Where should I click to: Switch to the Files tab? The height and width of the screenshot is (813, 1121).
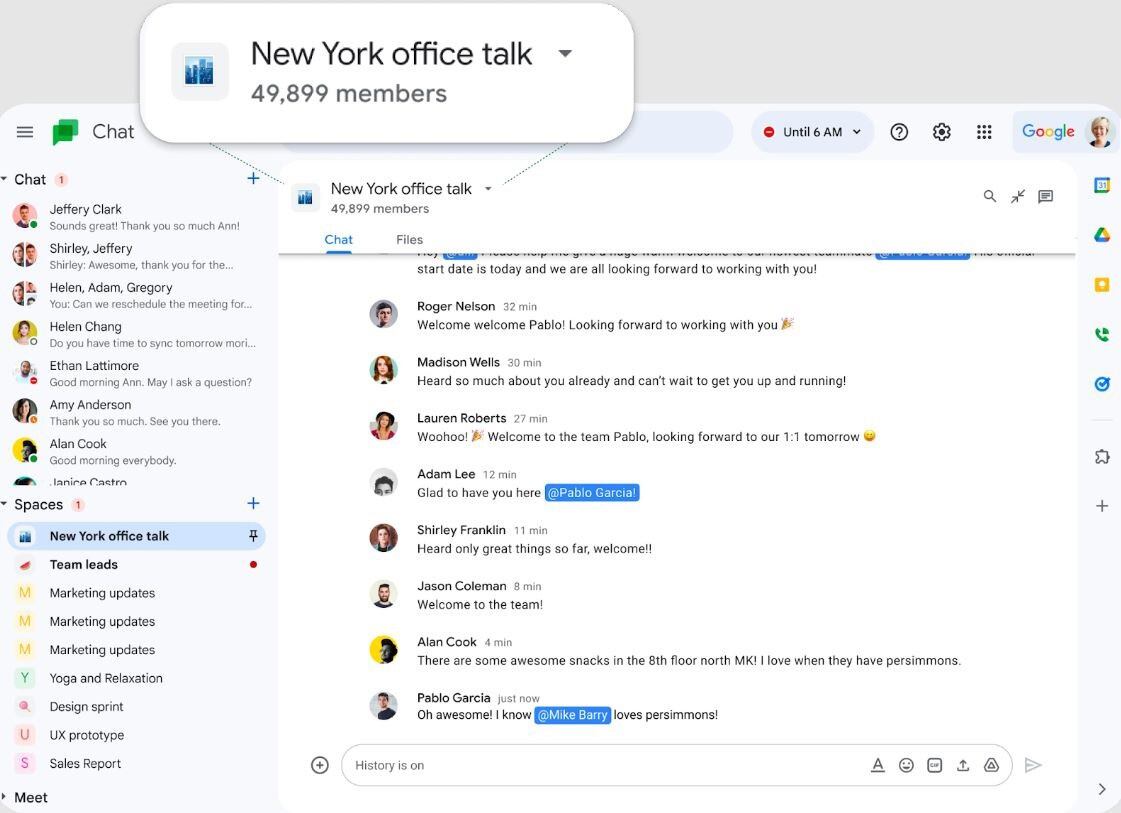[409, 240]
